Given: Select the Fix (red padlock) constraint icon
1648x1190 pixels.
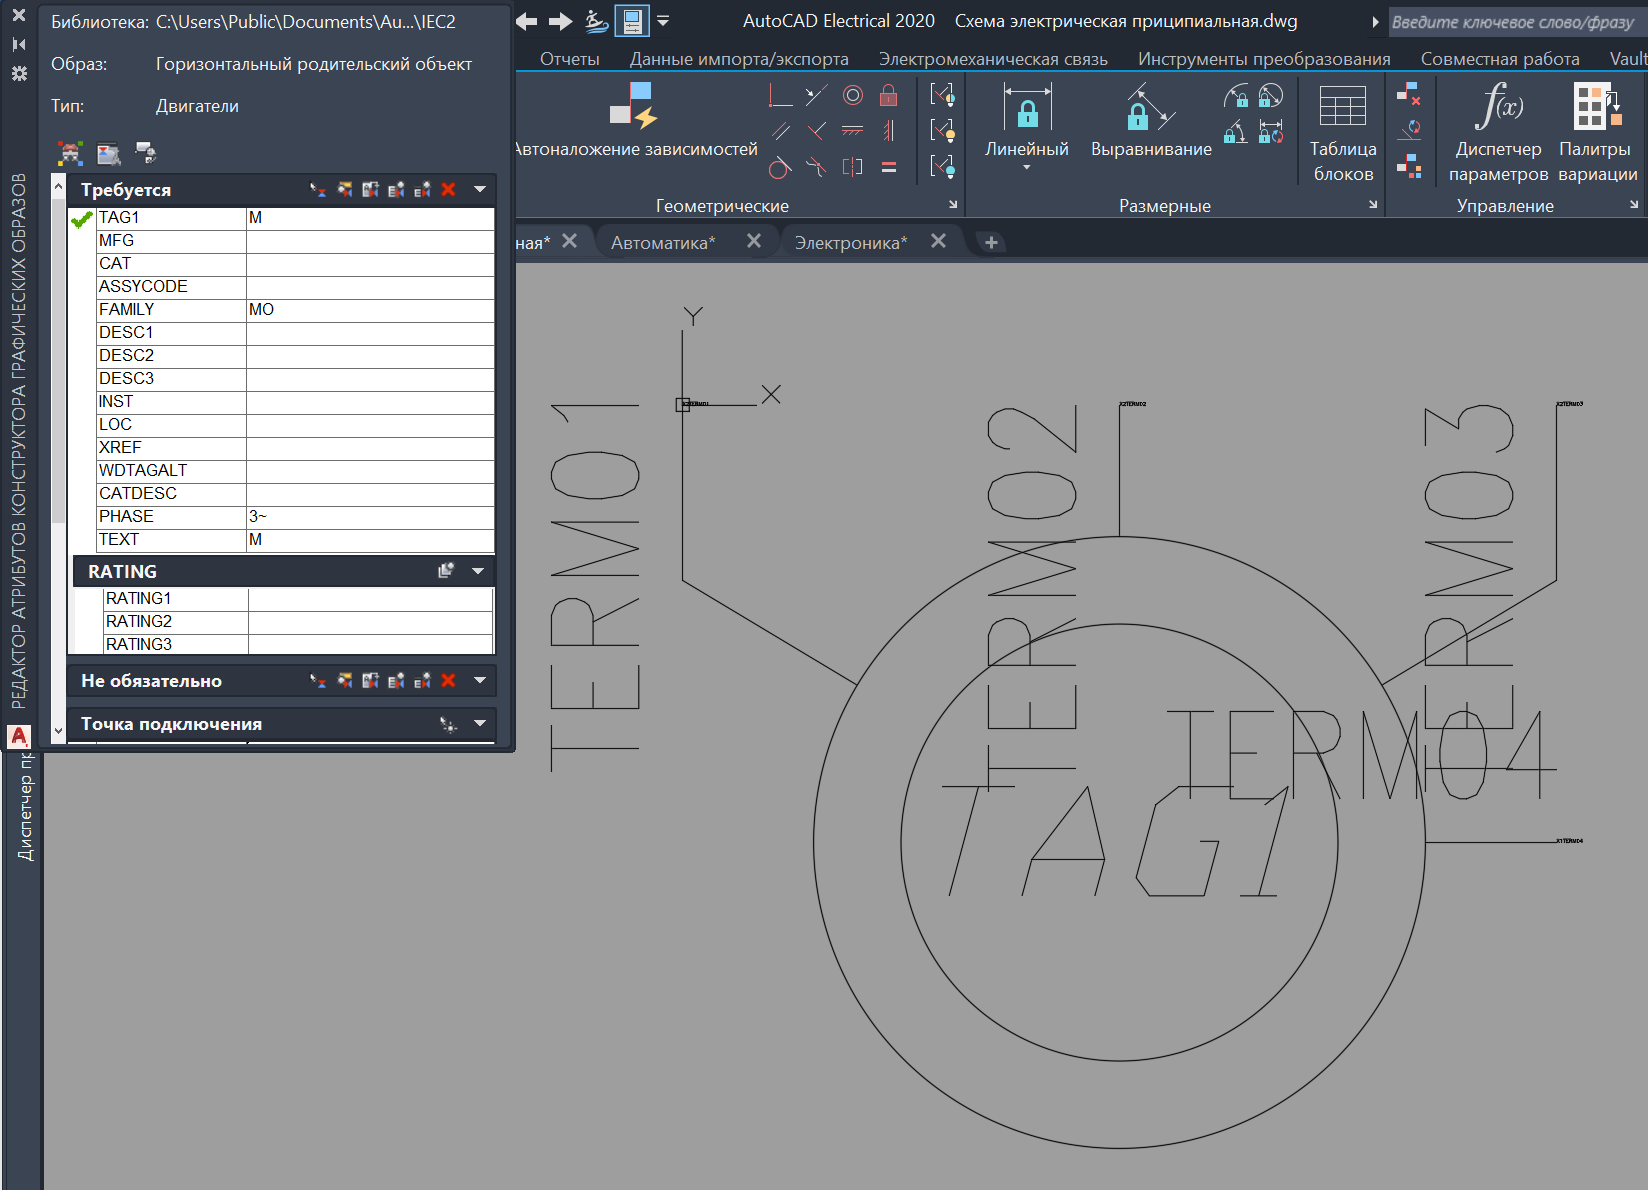Looking at the screenshot, I should [x=889, y=96].
